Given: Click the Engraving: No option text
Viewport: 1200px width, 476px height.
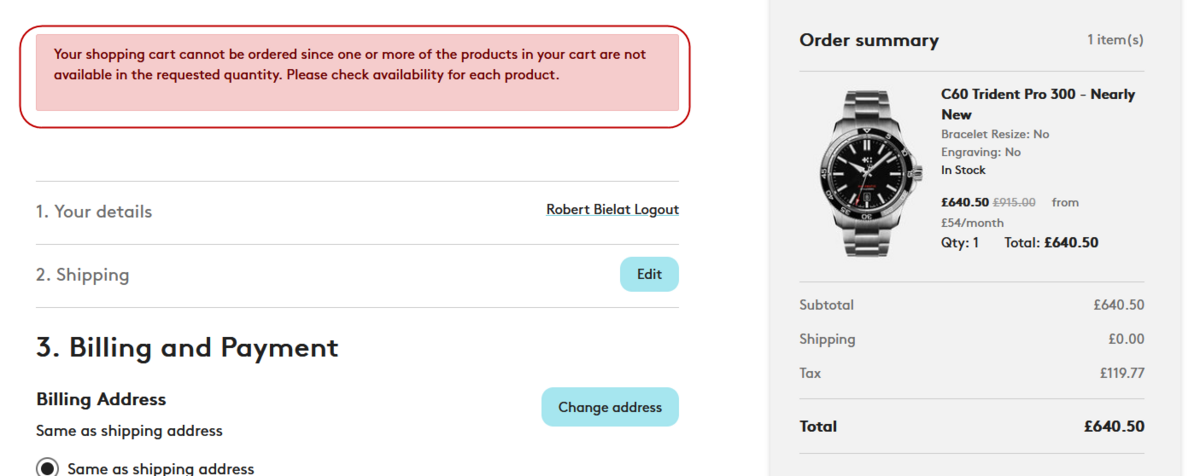Looking at the screenshot, I should coord(981,152).
